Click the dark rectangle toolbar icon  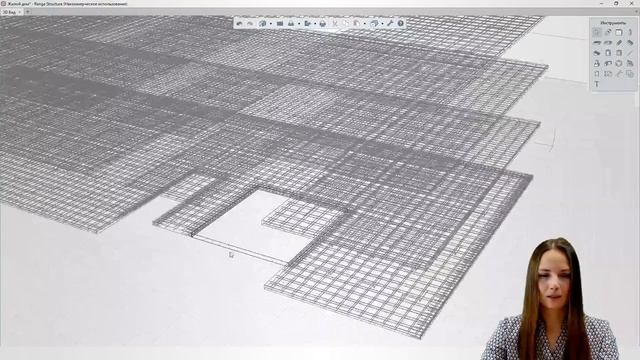coord(280,24)
